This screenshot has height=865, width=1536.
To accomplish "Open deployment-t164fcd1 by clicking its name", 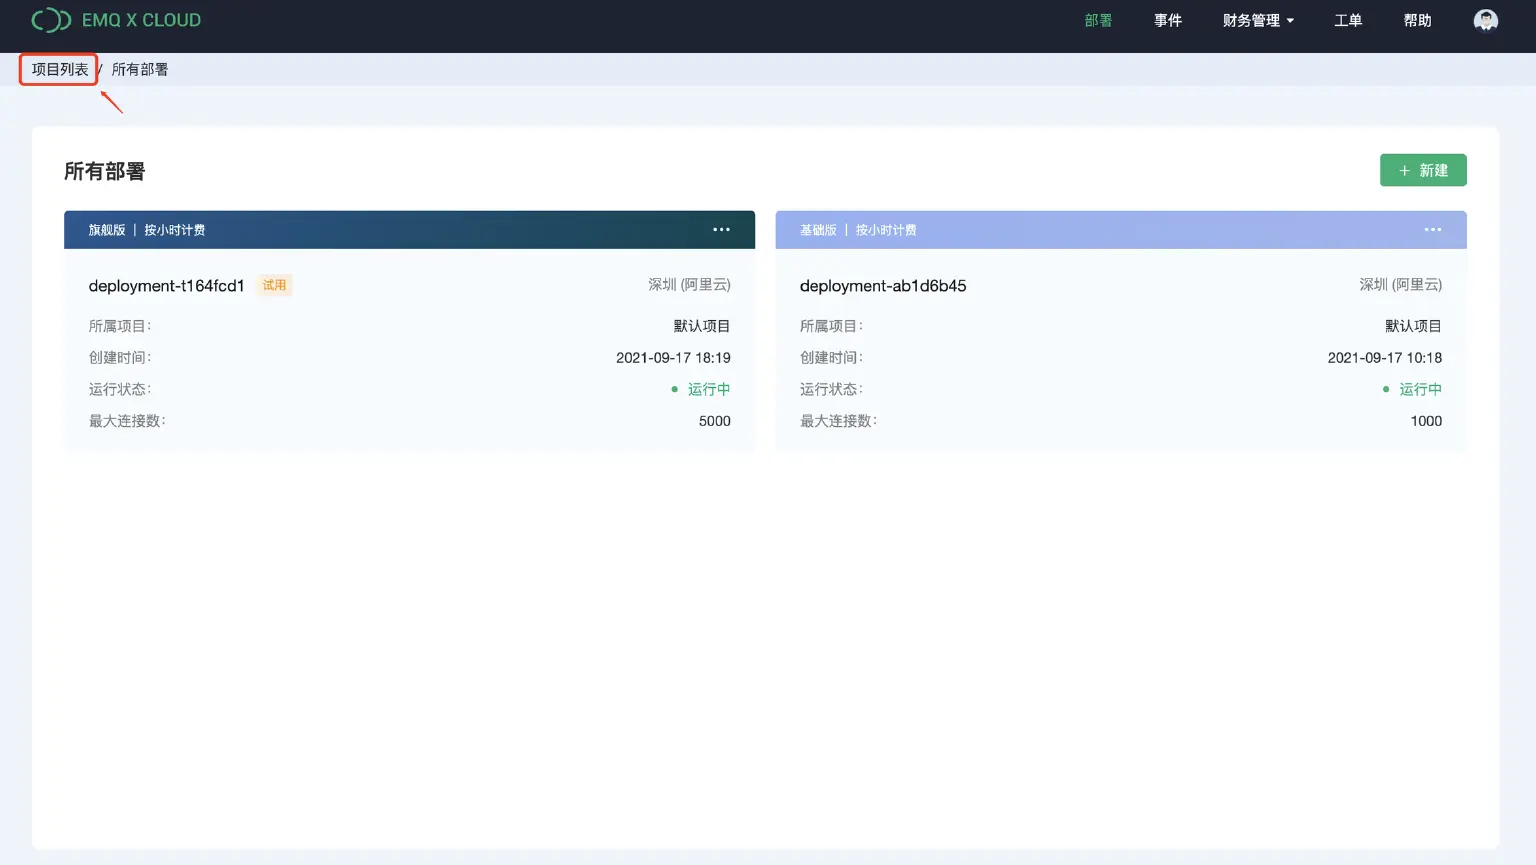I will click(x=166, y=285).
